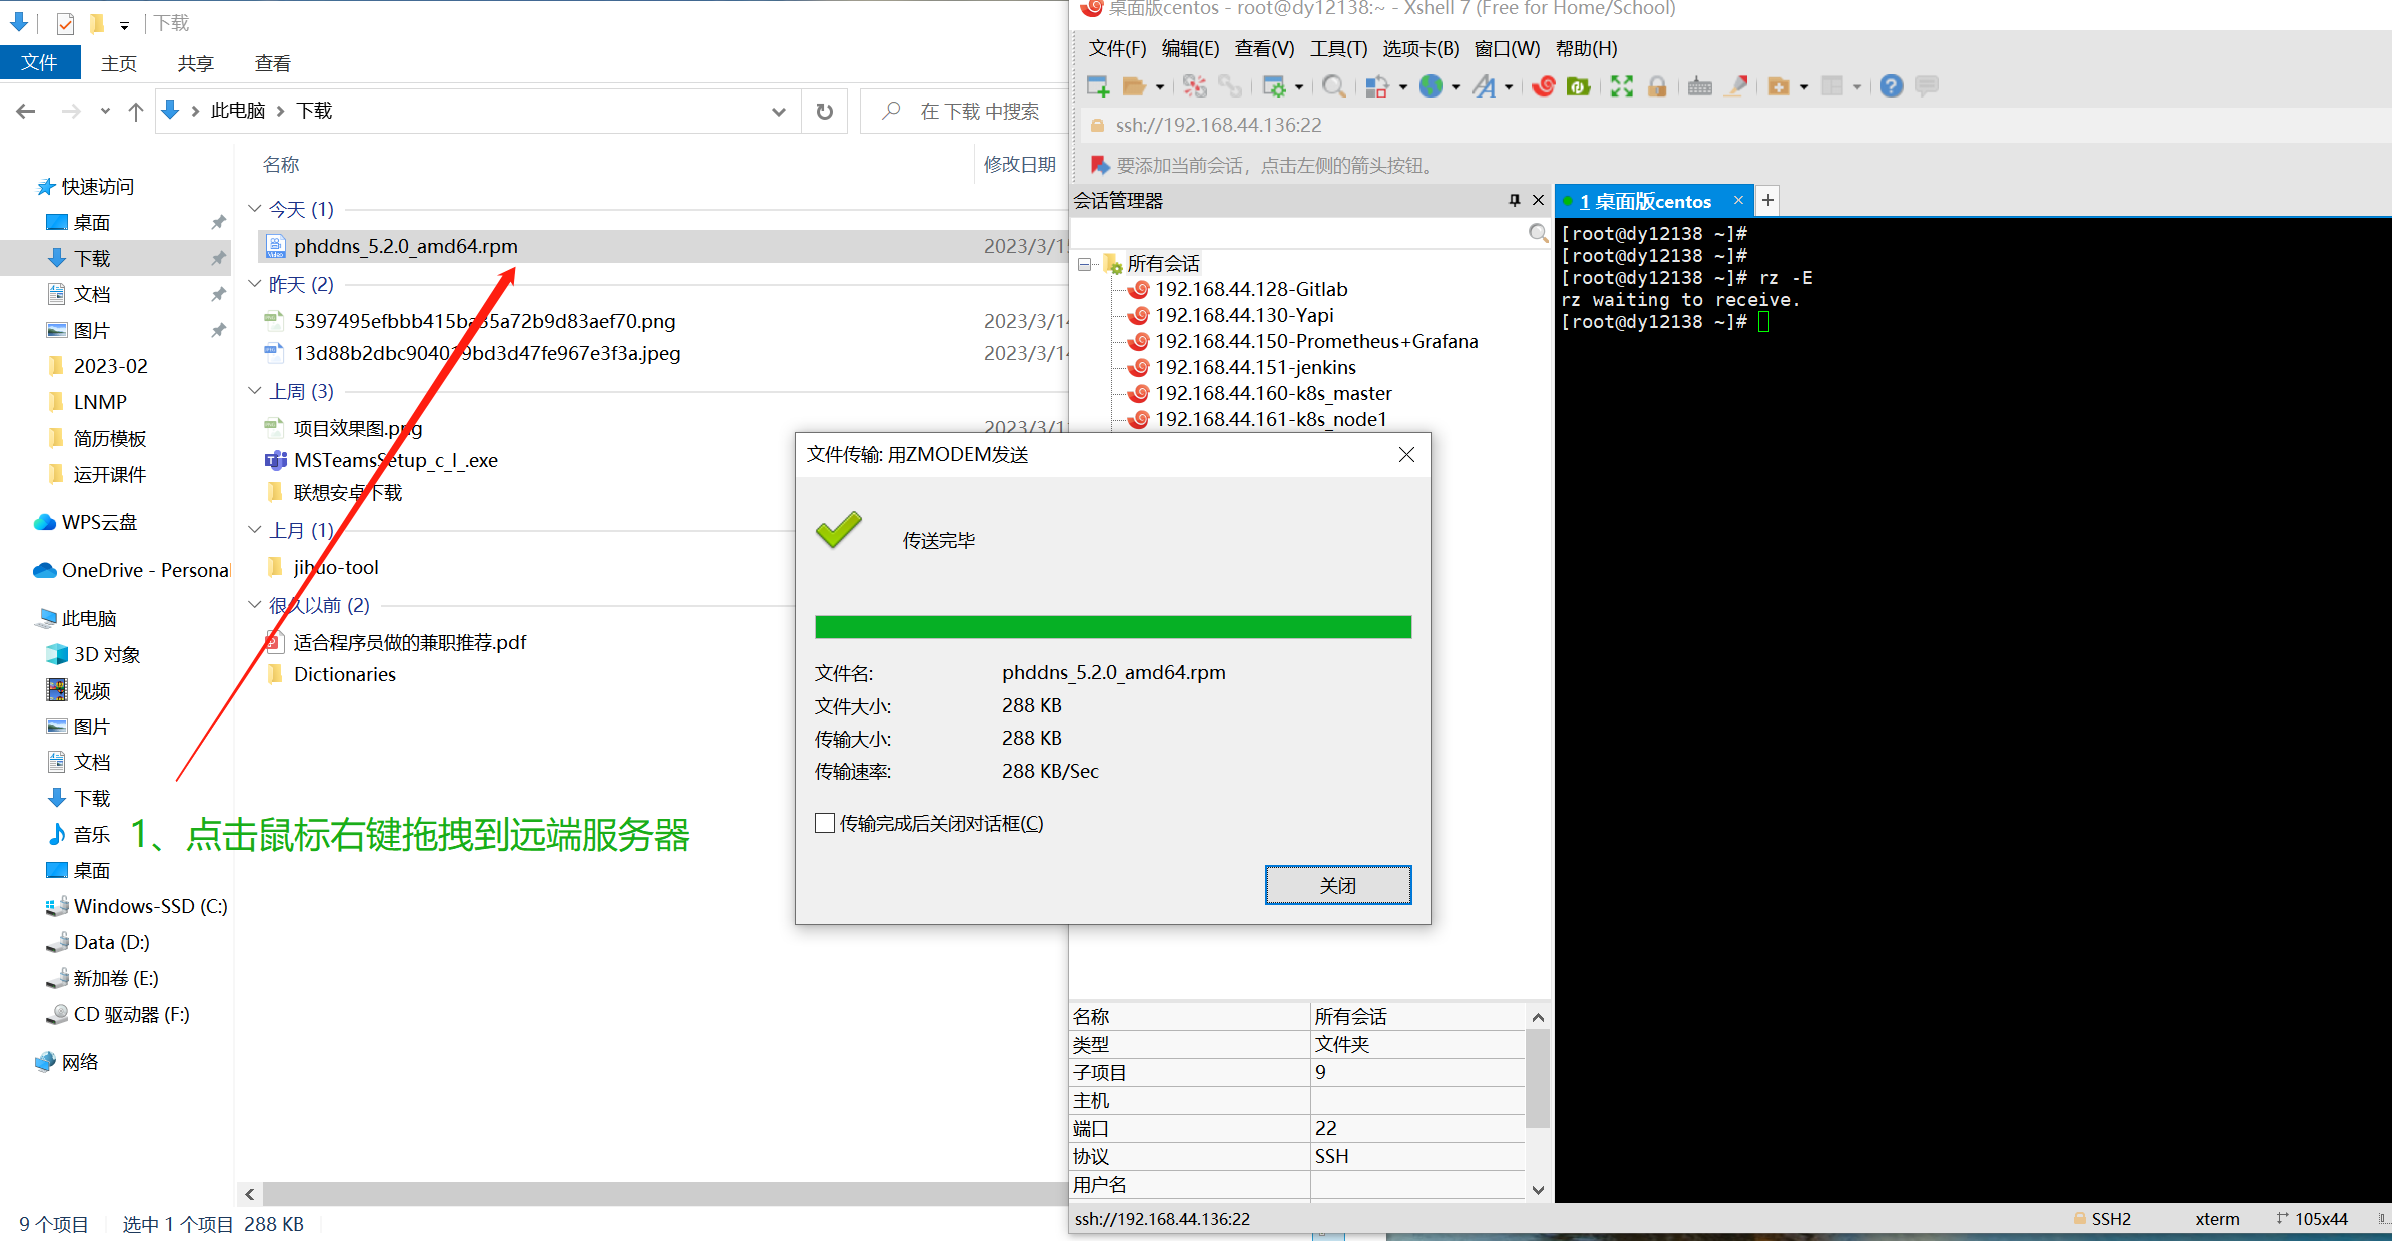Click the keyboard mapping toolbar icon

point(1699,87)
